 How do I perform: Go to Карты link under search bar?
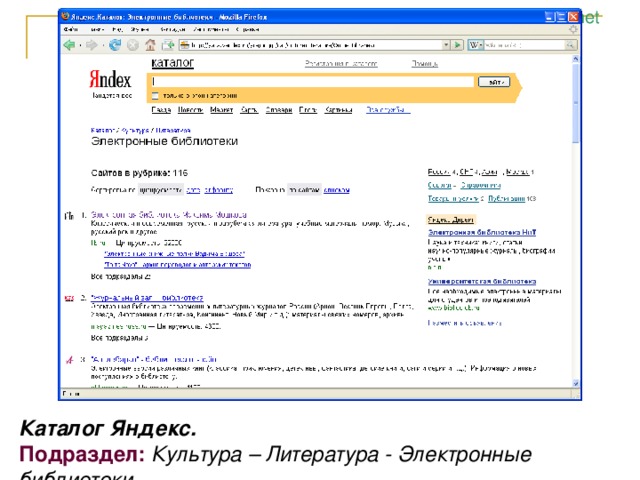tap(249, 110)
